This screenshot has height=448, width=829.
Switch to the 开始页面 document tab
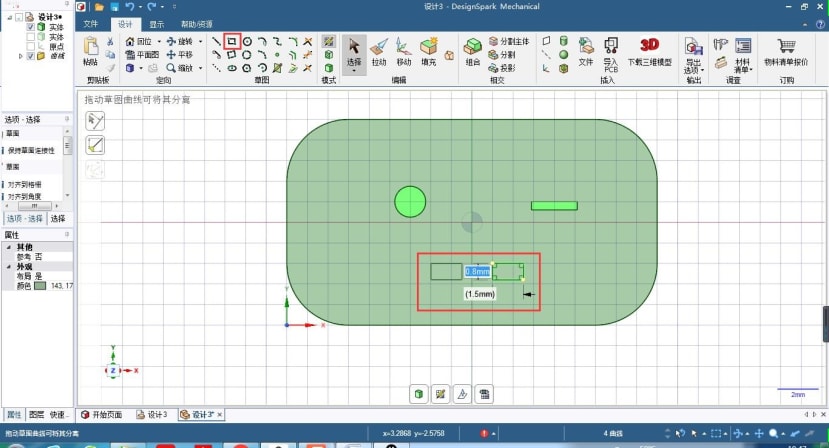pos(102,415)
